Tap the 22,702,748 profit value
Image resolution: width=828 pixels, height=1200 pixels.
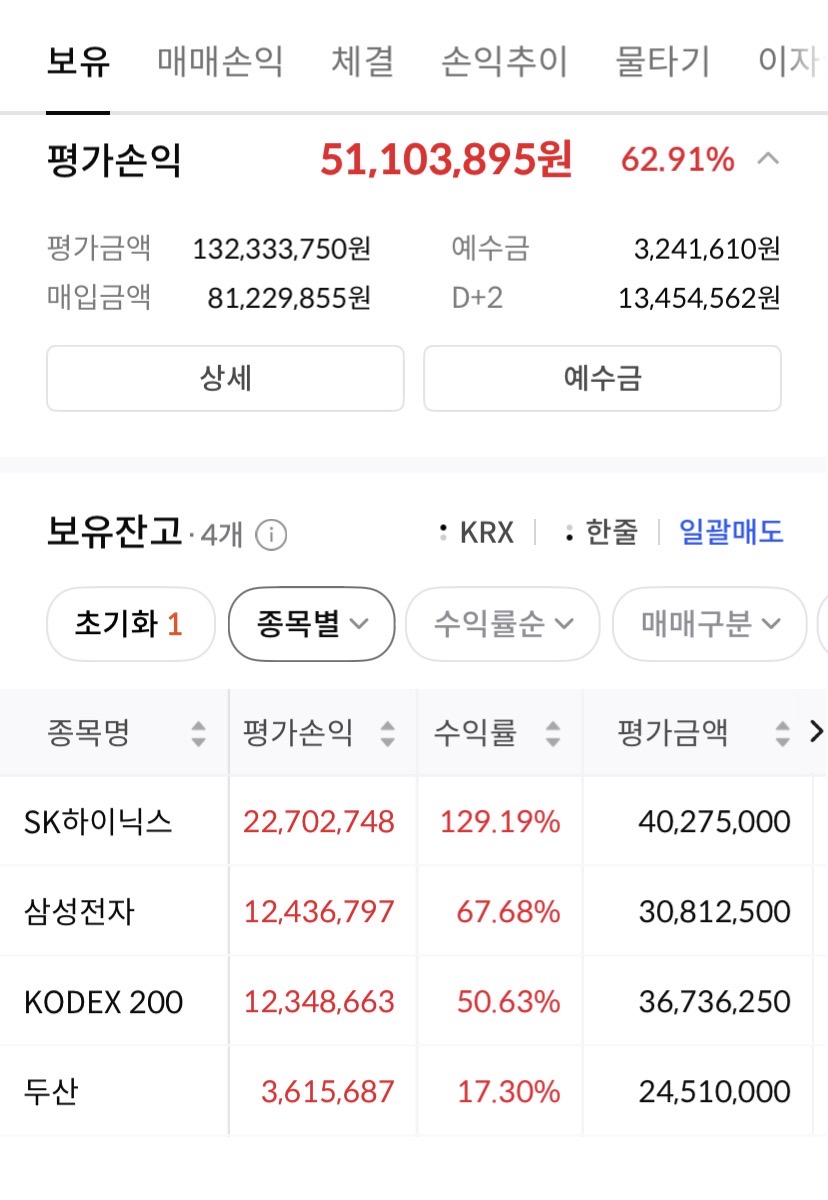click(319, 822)
